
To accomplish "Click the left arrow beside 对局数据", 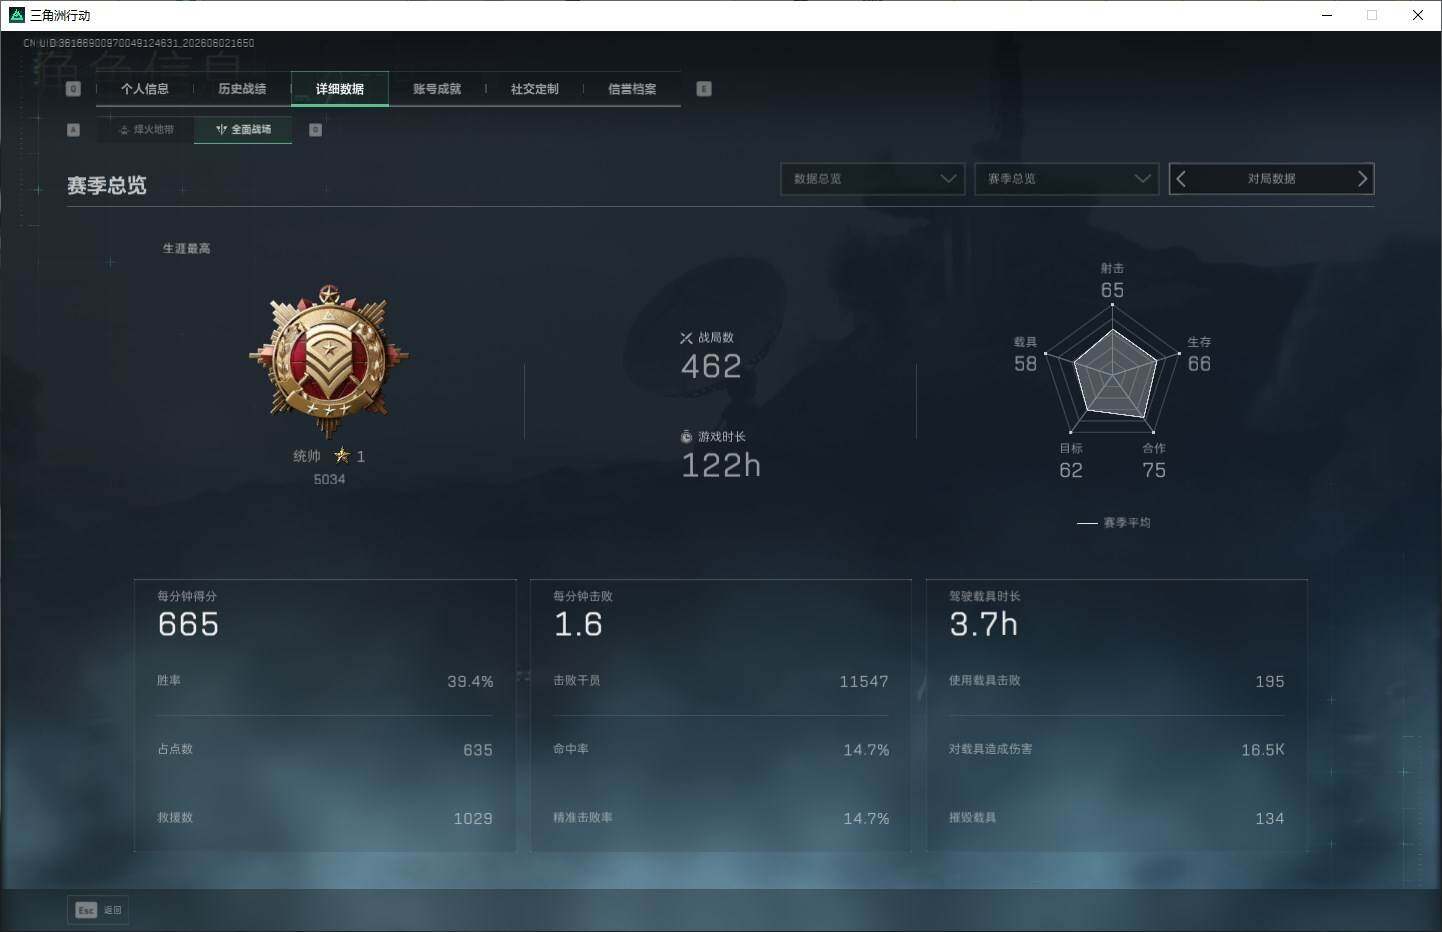I will coord(1181,179).
